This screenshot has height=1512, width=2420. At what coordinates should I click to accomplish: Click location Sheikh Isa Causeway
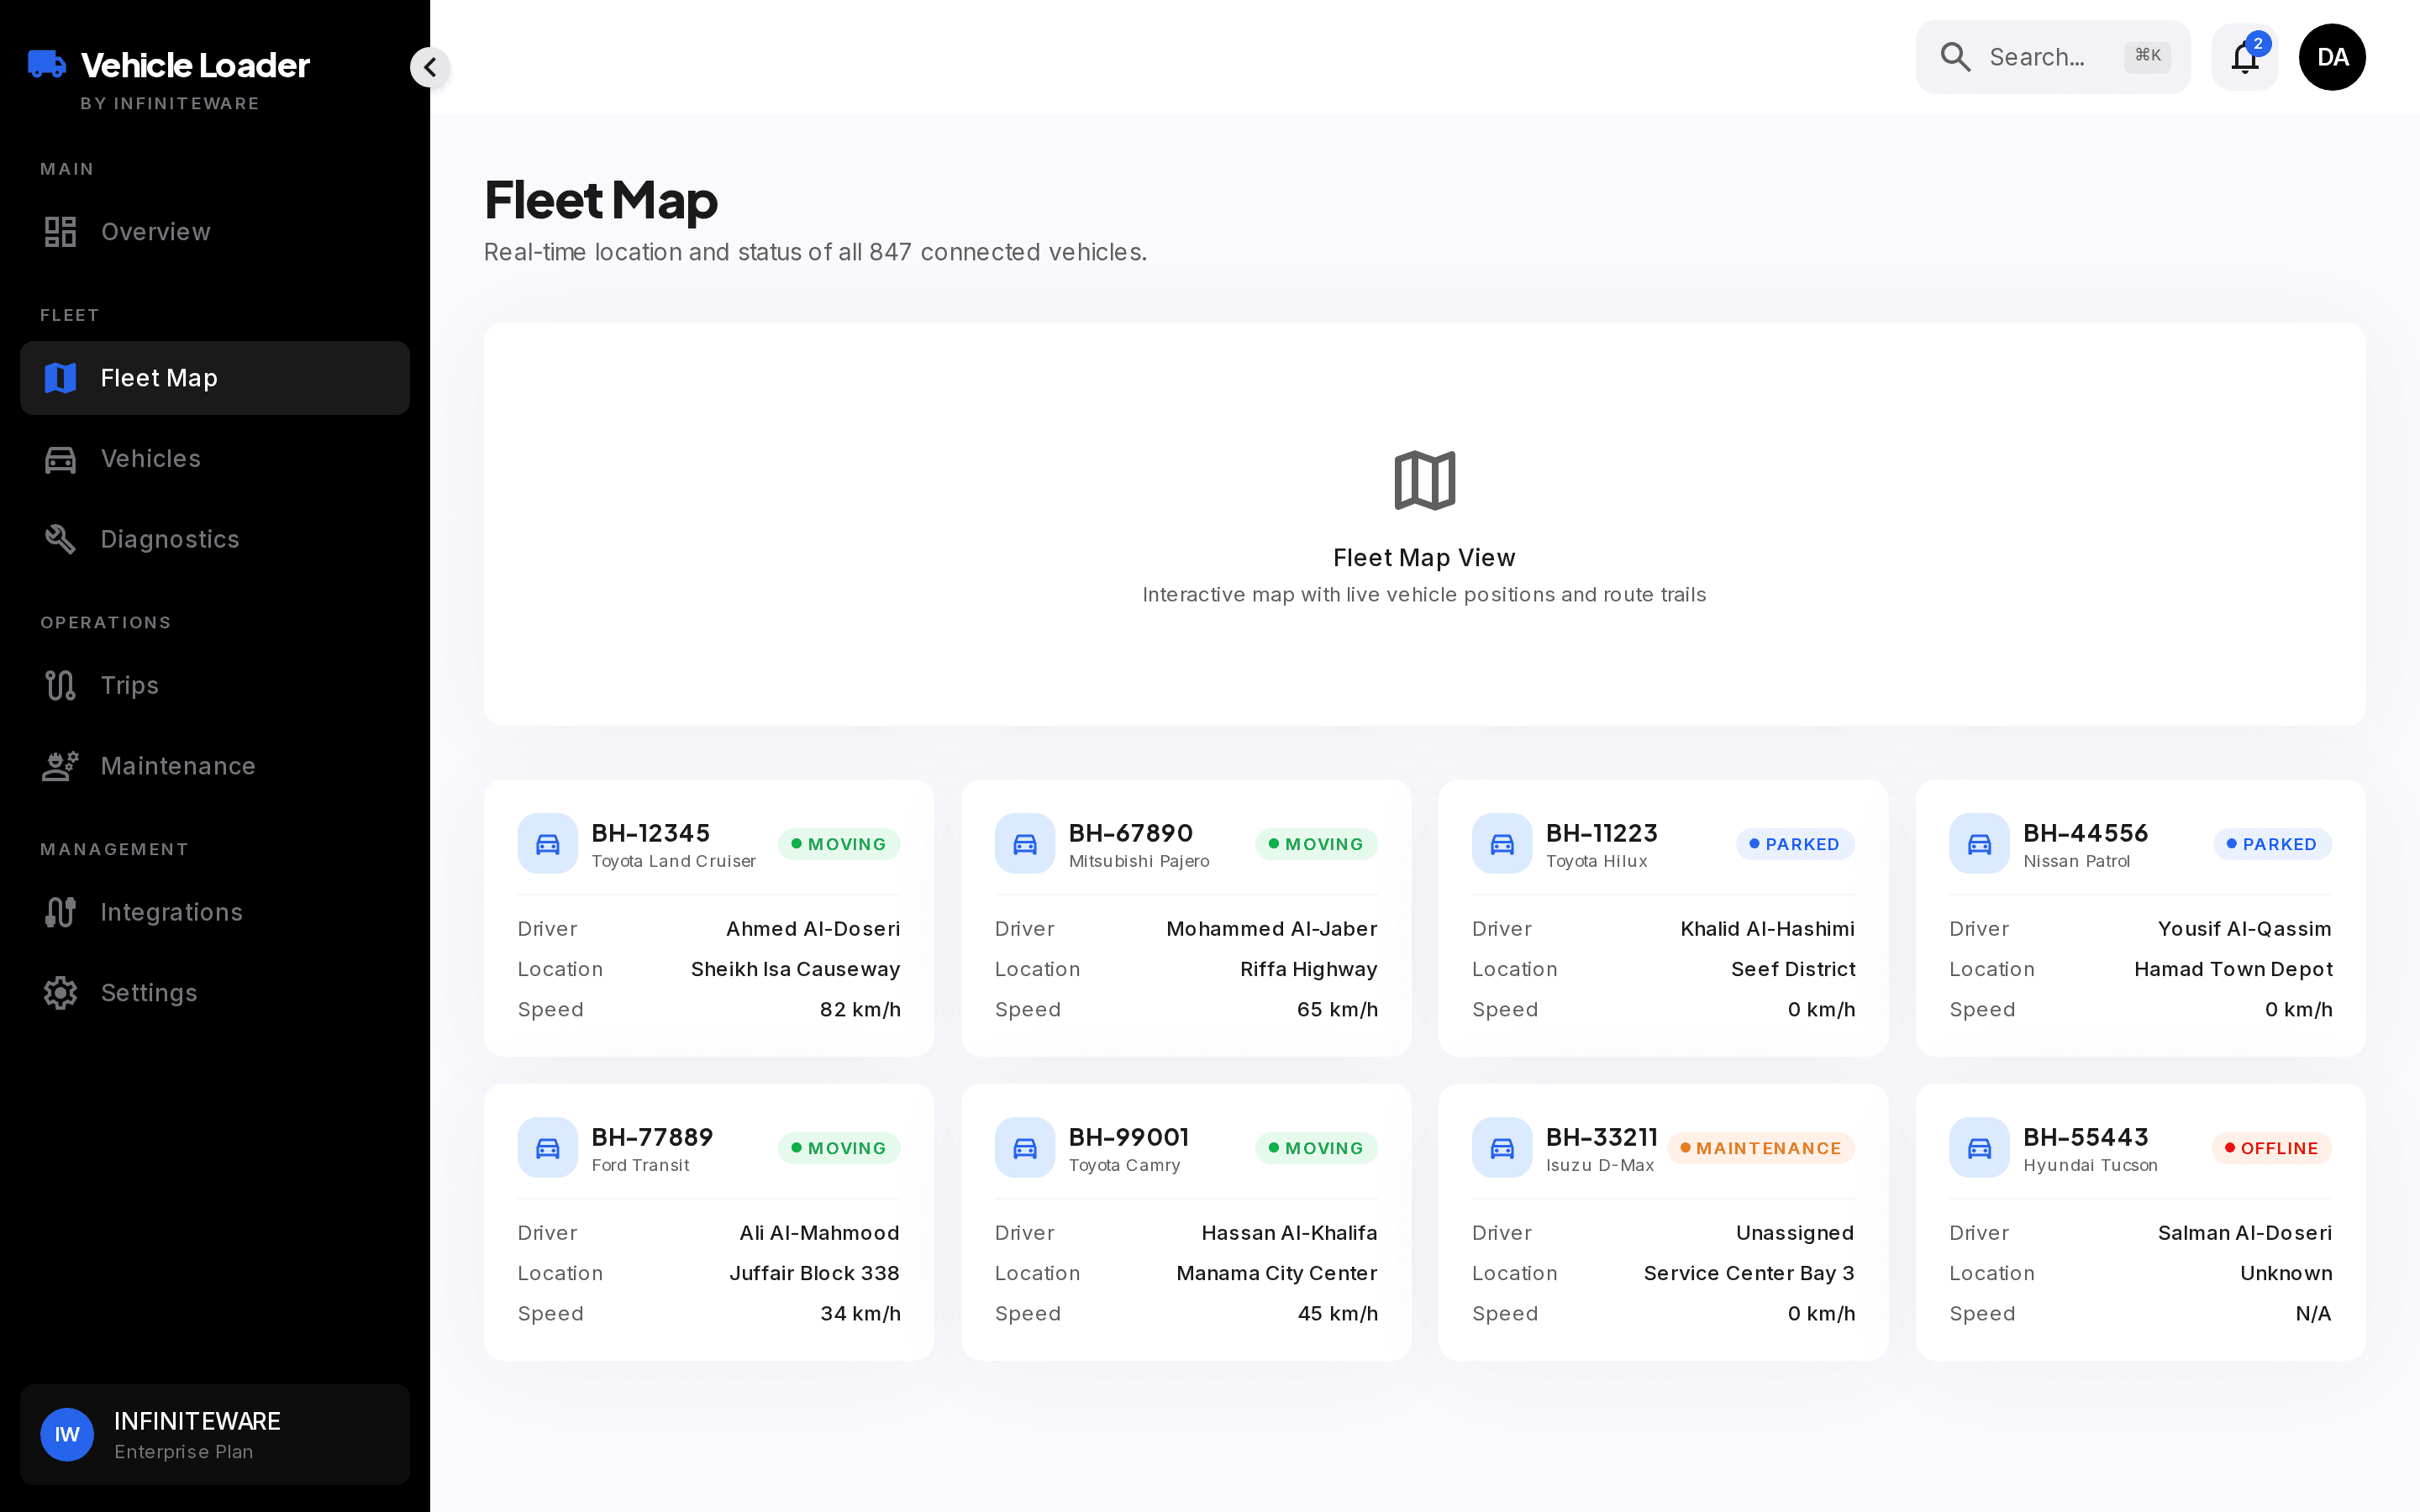click(795, 969)
